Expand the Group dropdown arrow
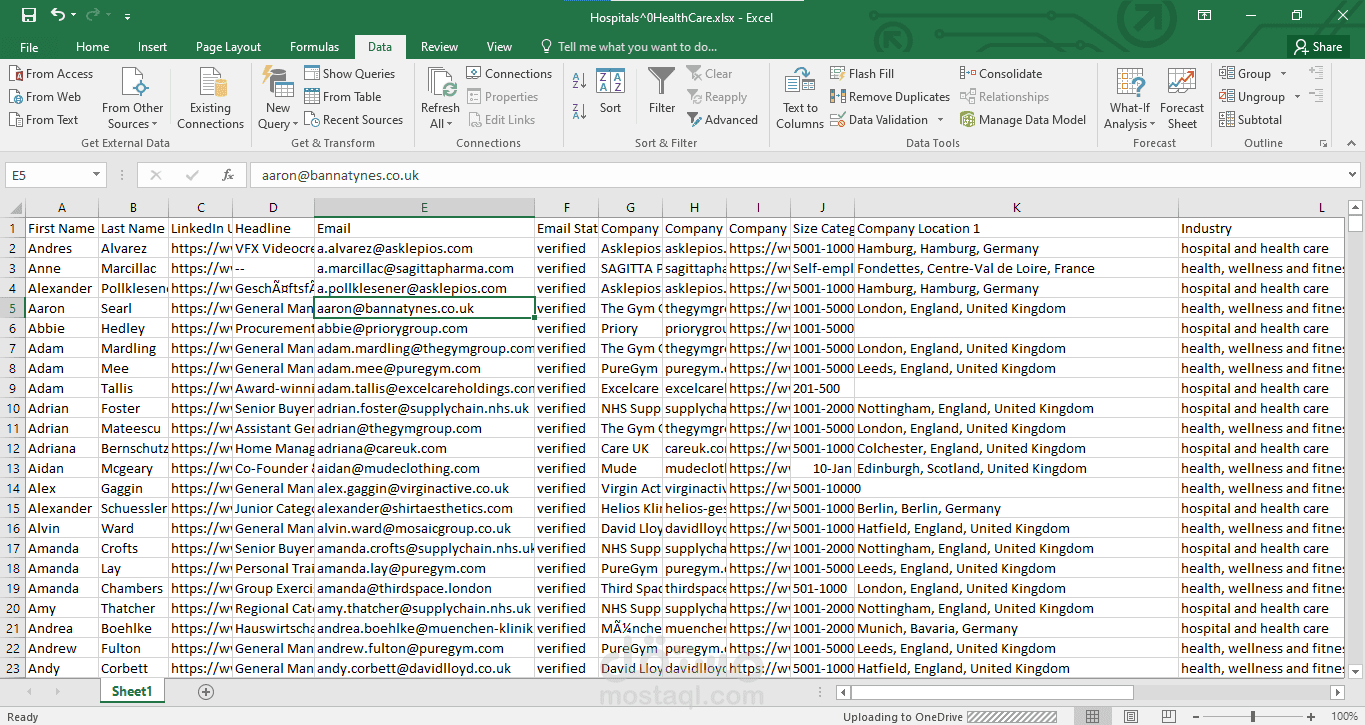This screenshot has width=1365, height=725. (x=1284, y=74)
